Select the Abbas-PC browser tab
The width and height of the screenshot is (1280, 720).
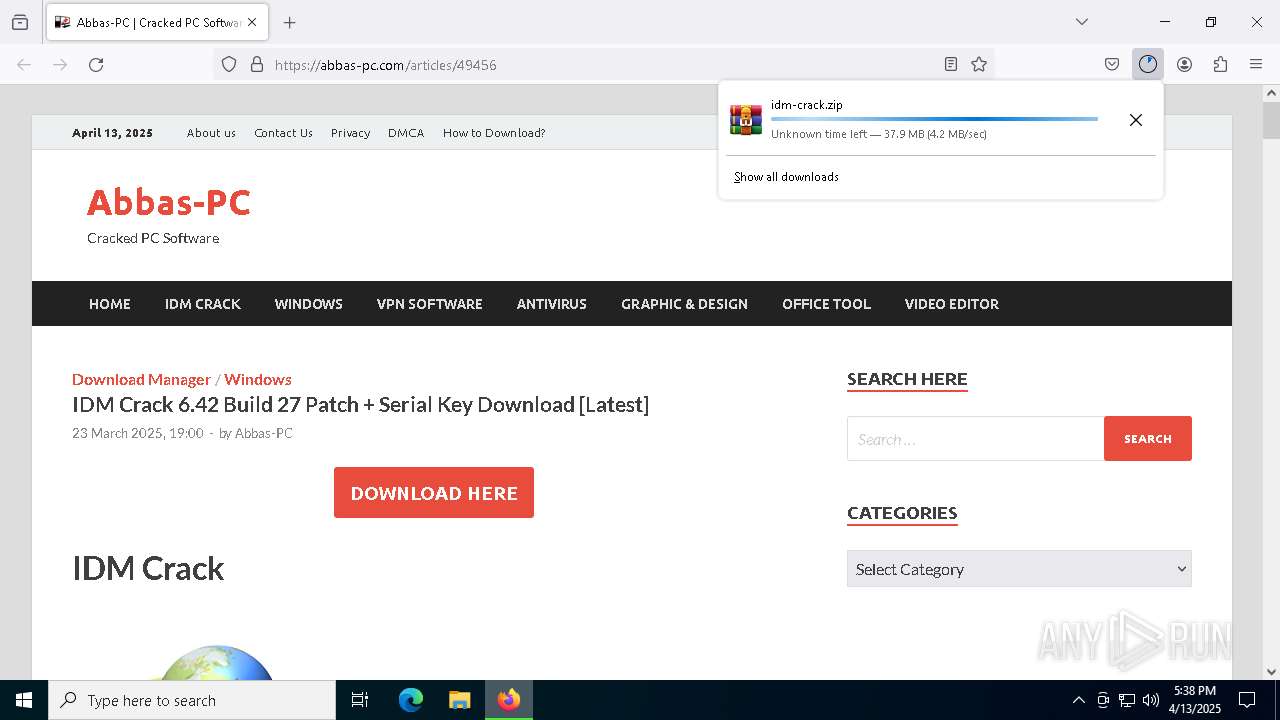click(x=157, y=22)
